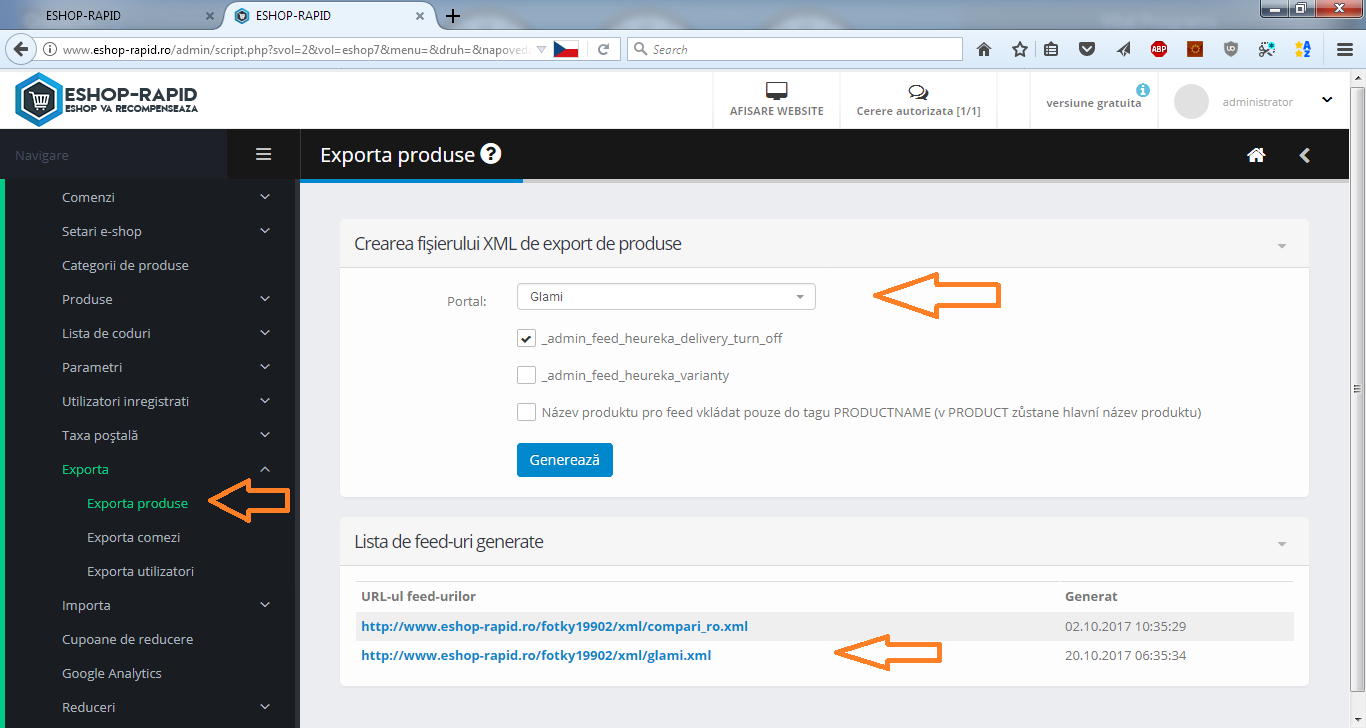This screenshot has height=728, width=1366.
Task: Collapse the Lista de feed-uri generate panel
Action: [x=1282, y=543]
